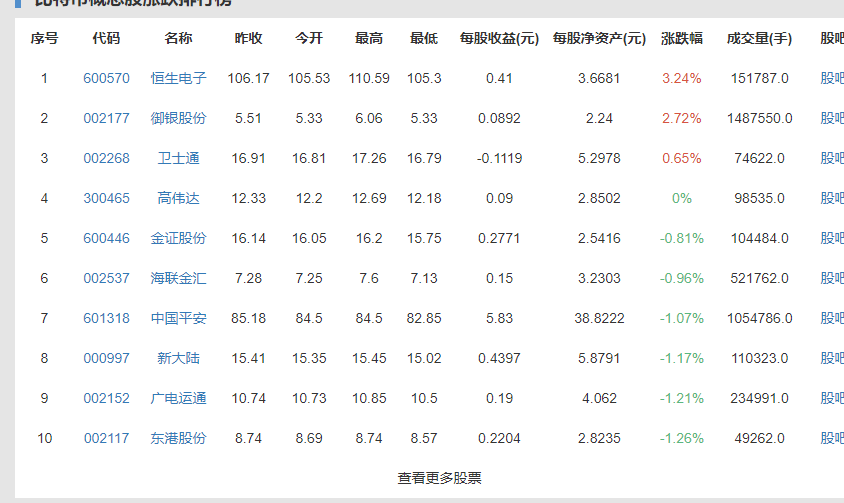Select the -0.81% change value
844x503 pixels.
point(681,238)
